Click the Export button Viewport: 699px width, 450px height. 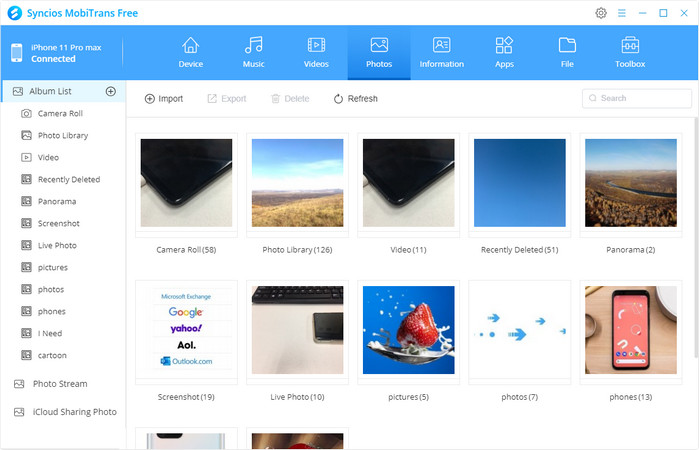click(x=226, y=99)
